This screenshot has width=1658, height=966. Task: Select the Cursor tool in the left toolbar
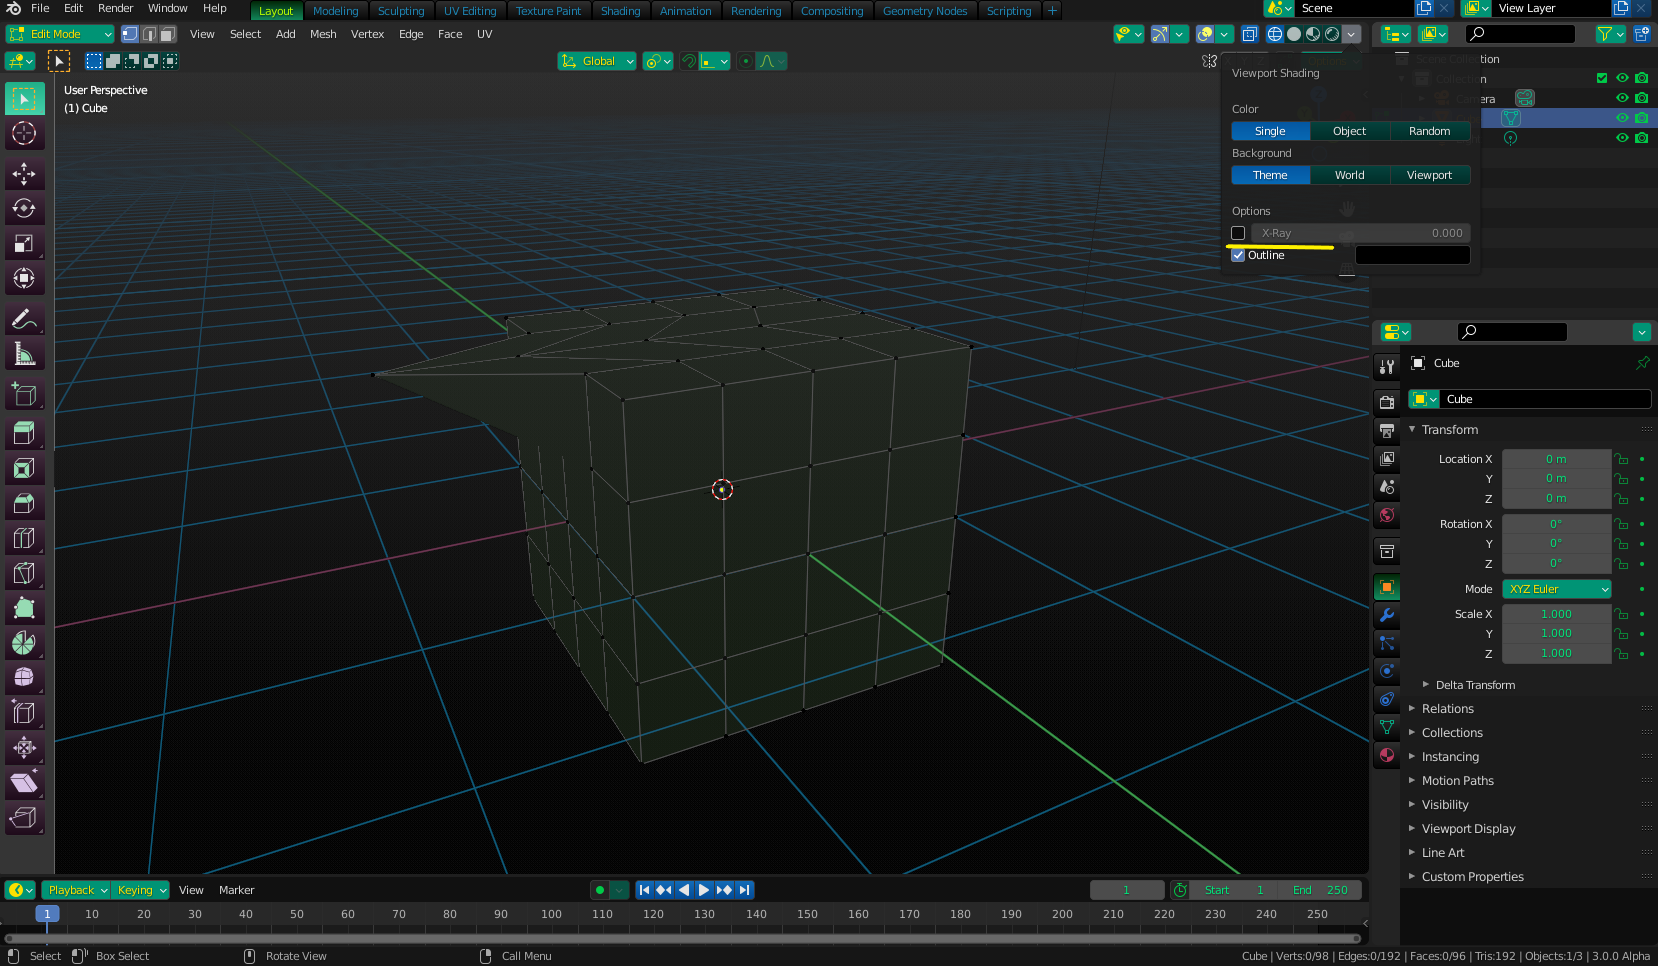pyautogui.click(x=24, y=133)
